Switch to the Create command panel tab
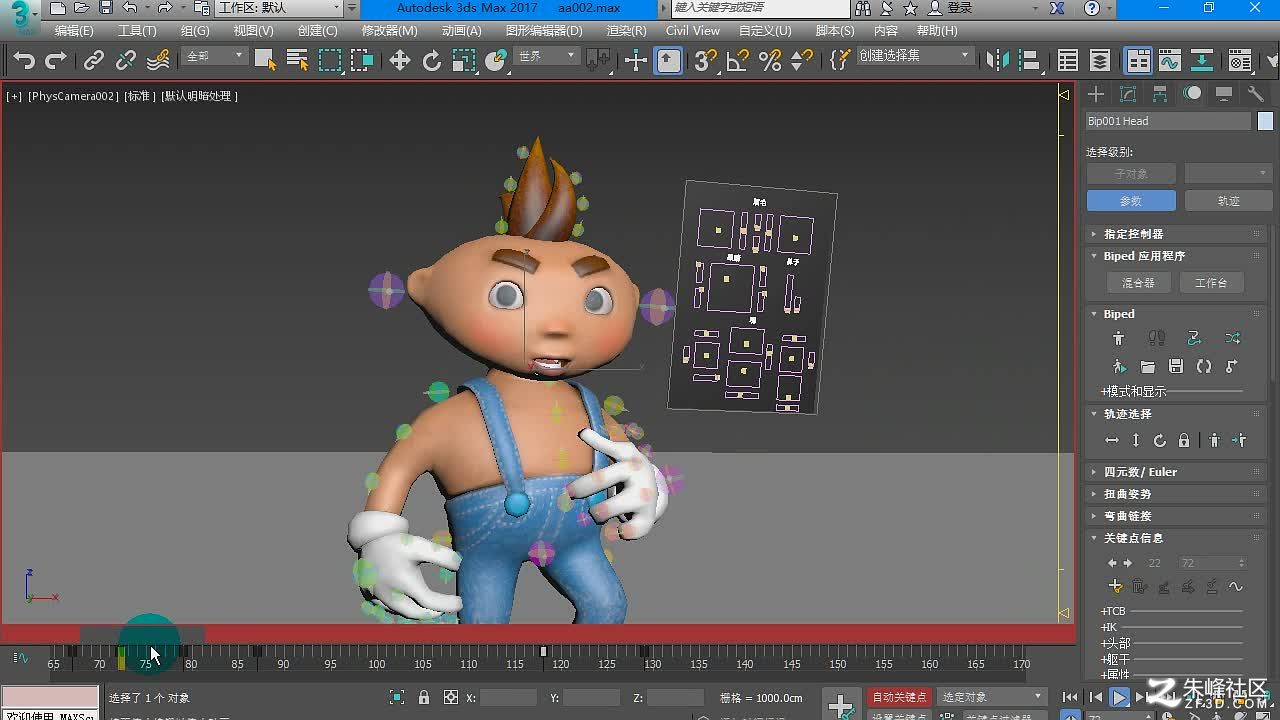This screenshot has width=1280, height=720. tap(1097, 94)
